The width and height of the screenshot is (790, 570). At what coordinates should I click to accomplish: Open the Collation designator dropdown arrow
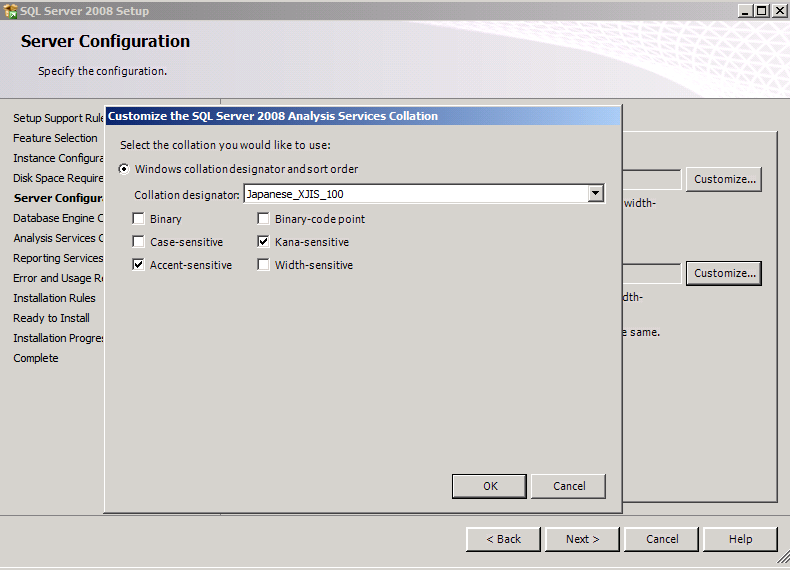596,194
